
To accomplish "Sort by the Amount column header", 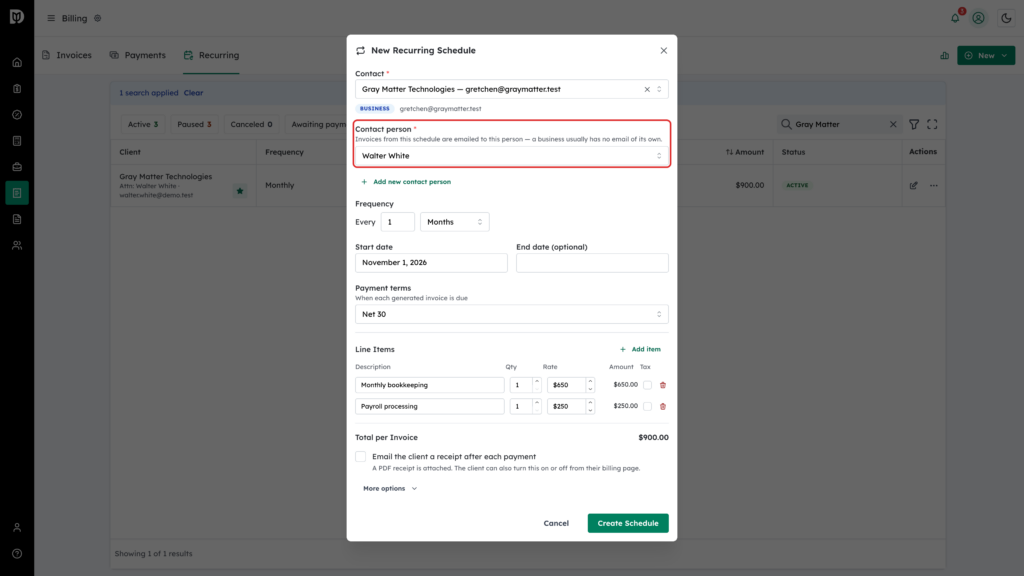I will point(744,152).
